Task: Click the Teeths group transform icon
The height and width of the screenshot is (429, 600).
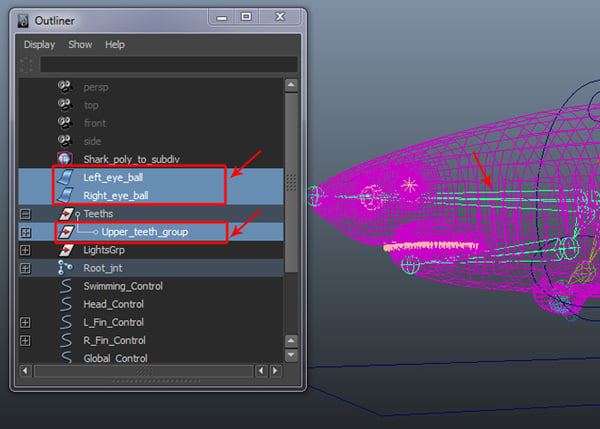Action: [x=66, y=214]
